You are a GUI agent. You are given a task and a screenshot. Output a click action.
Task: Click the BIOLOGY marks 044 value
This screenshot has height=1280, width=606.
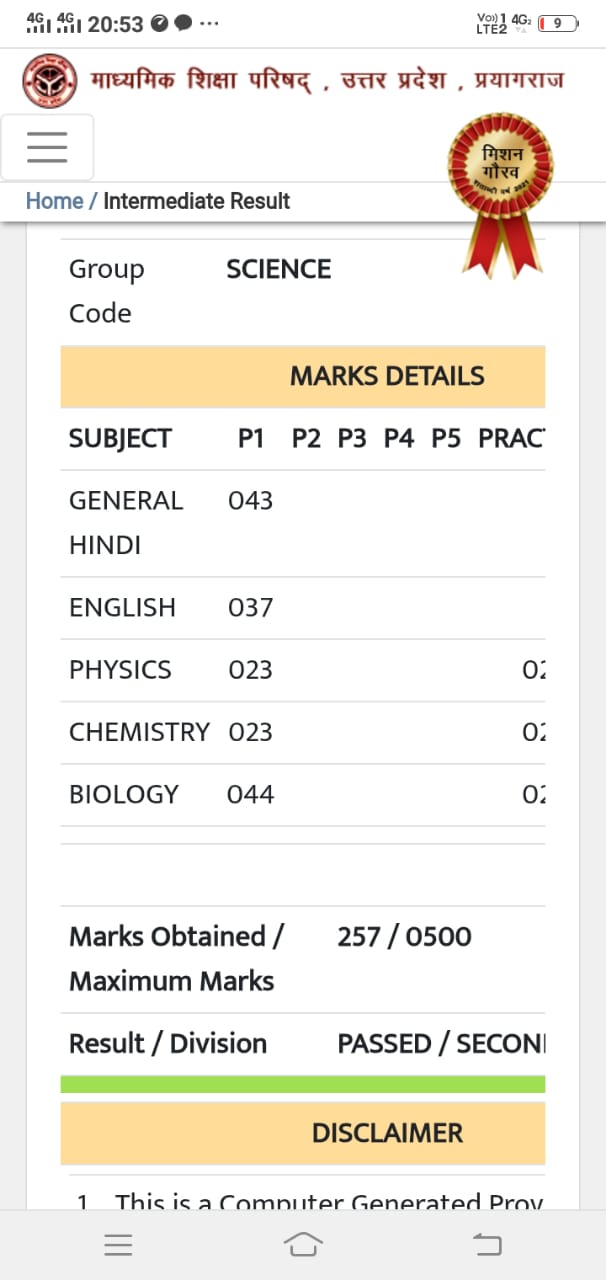(250, 794)
